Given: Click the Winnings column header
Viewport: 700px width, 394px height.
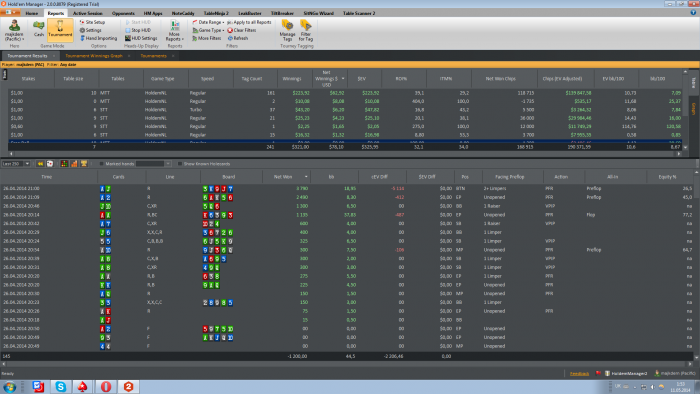Looking at the screenshot, I should [x=292, y=79].
